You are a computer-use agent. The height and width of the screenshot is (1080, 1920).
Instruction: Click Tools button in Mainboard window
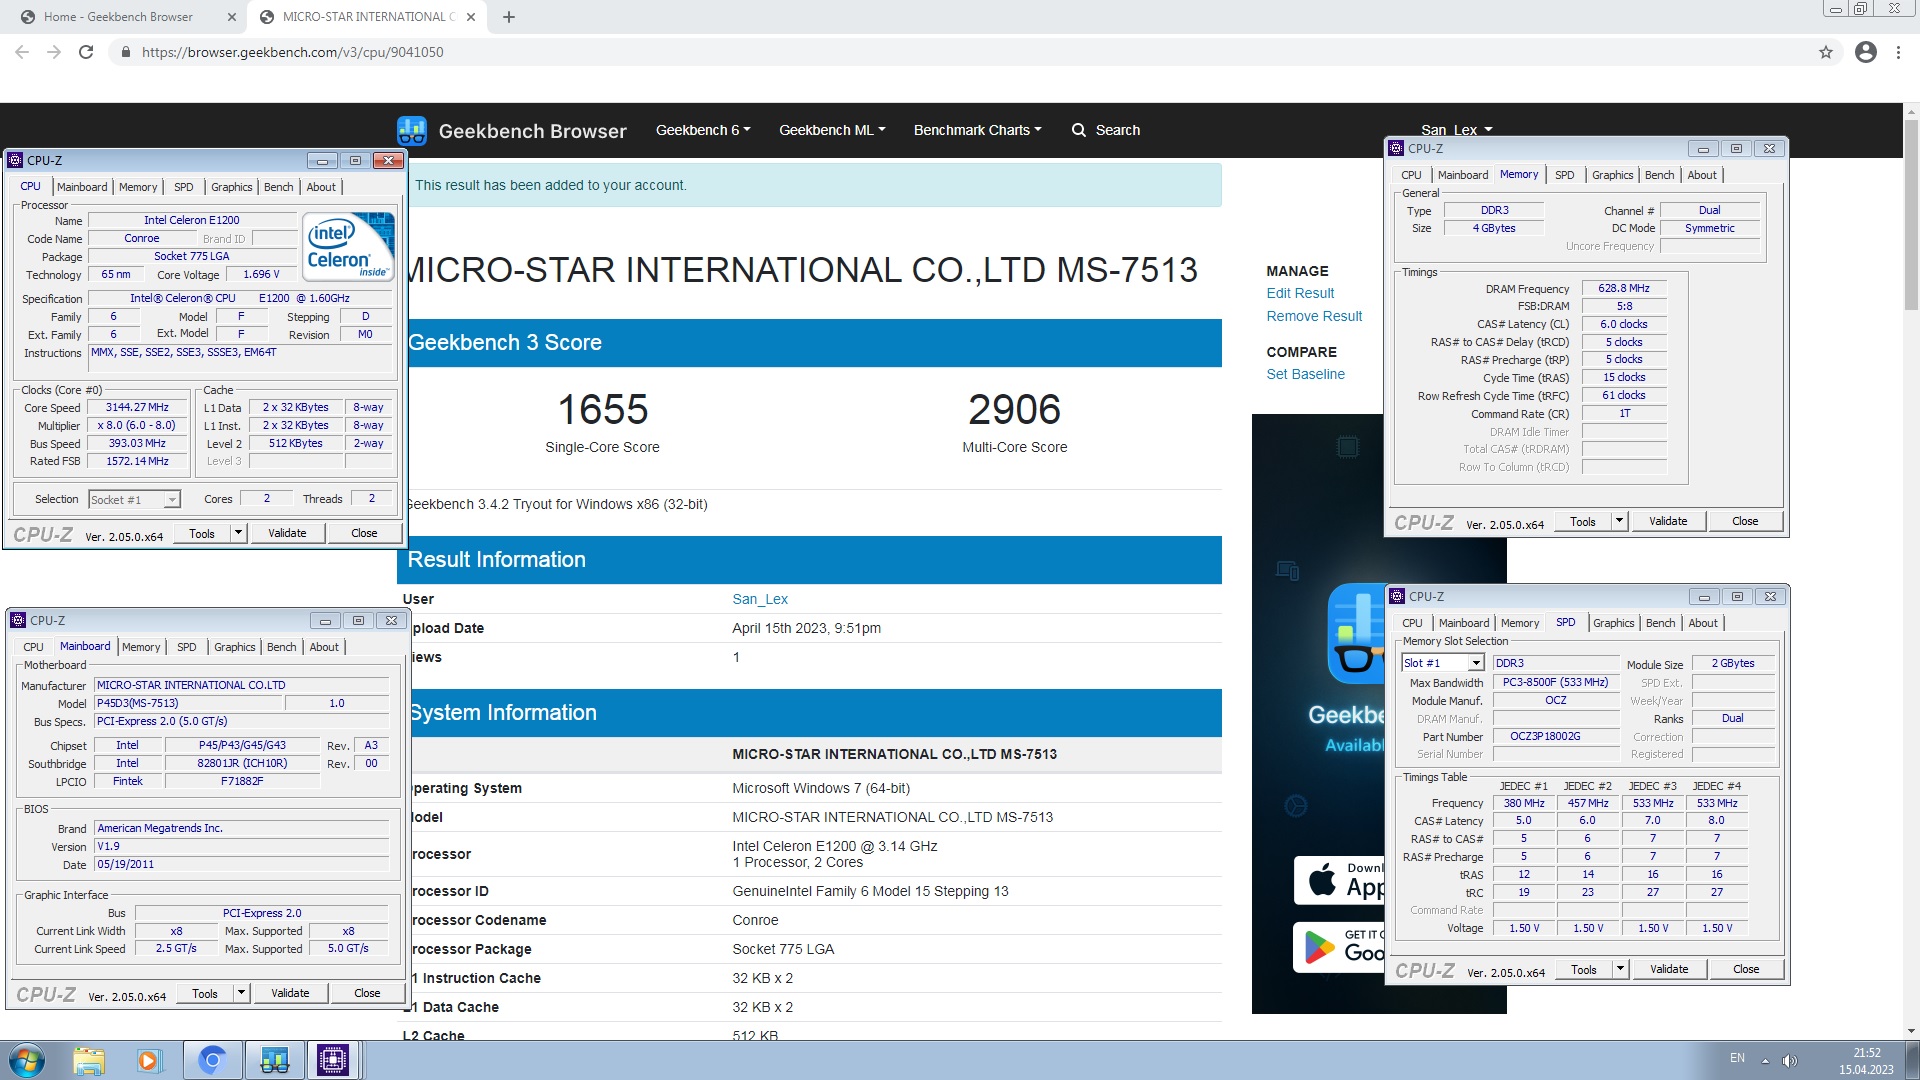coord(205,993)
